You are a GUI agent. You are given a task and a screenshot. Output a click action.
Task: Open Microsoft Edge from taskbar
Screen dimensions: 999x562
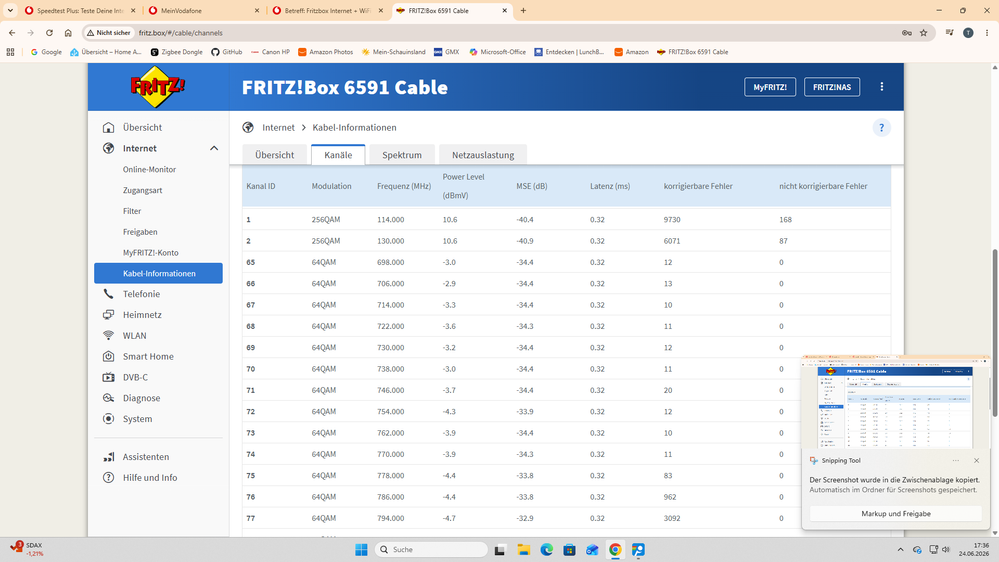(547, 549)
